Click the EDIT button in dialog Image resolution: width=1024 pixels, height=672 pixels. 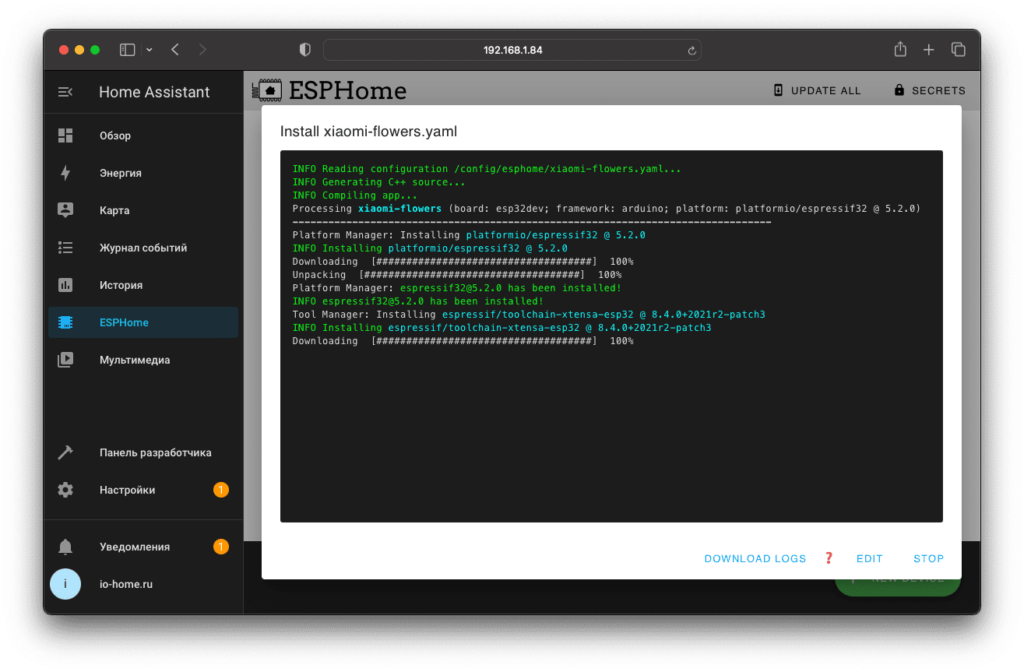click(x=869, y=558)
